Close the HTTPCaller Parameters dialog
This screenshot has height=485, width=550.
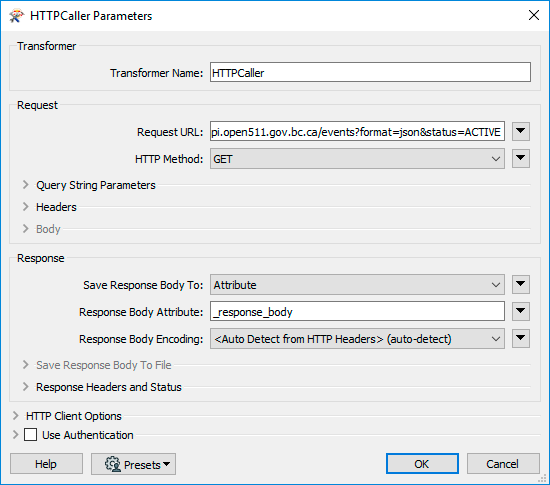point(534,15)
